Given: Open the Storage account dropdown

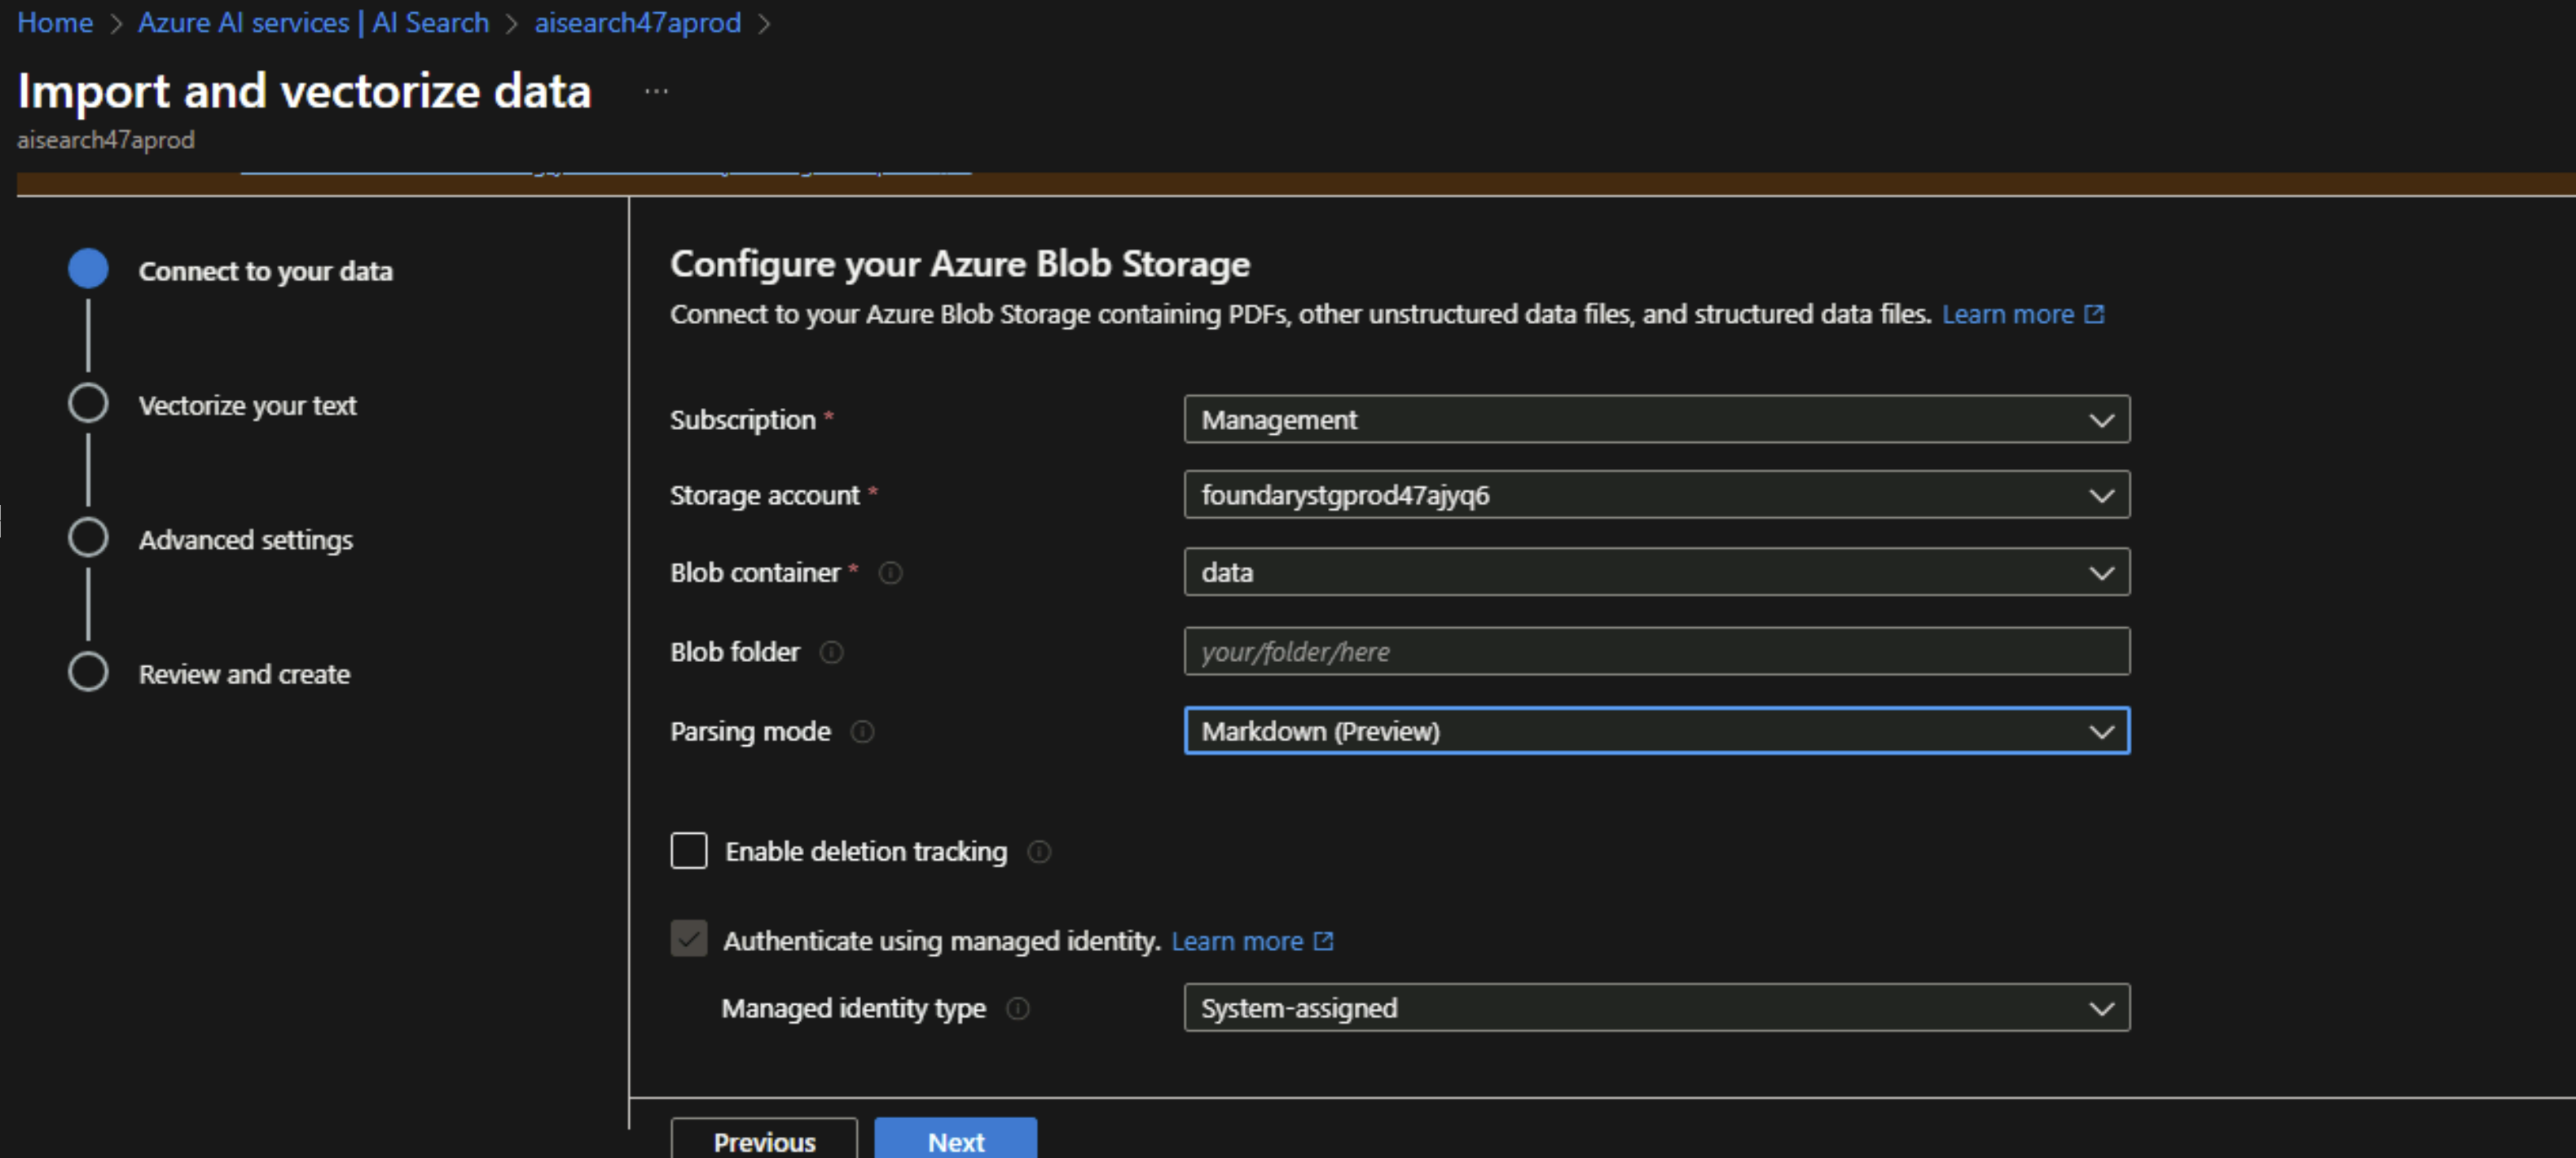Looking at the screenshot, I should 1657,495.
